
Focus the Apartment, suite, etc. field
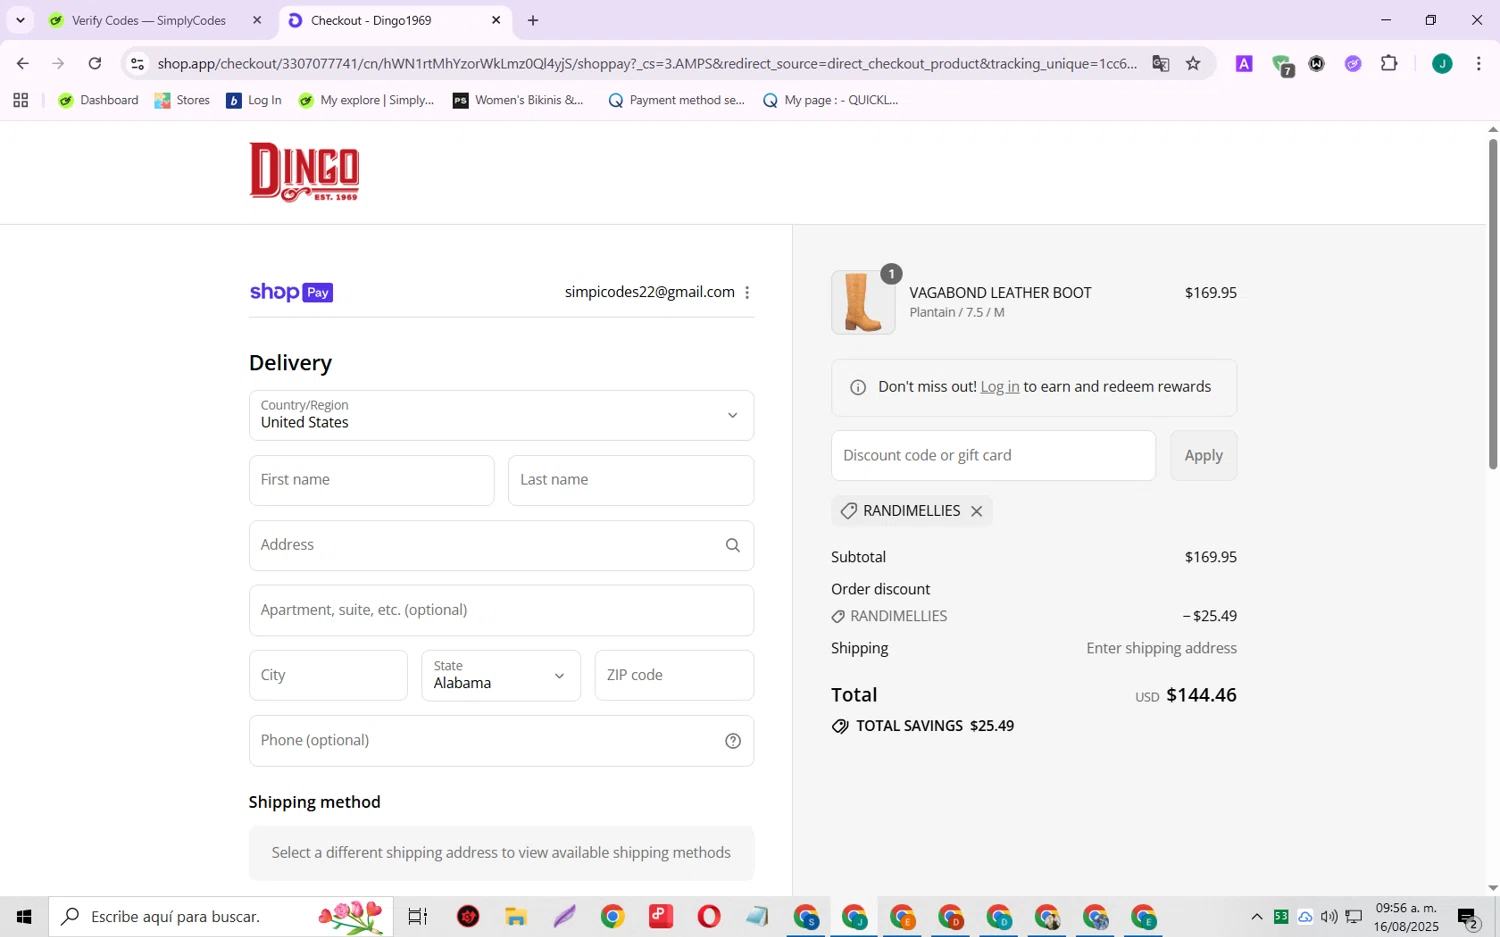(x=501, y=611)
